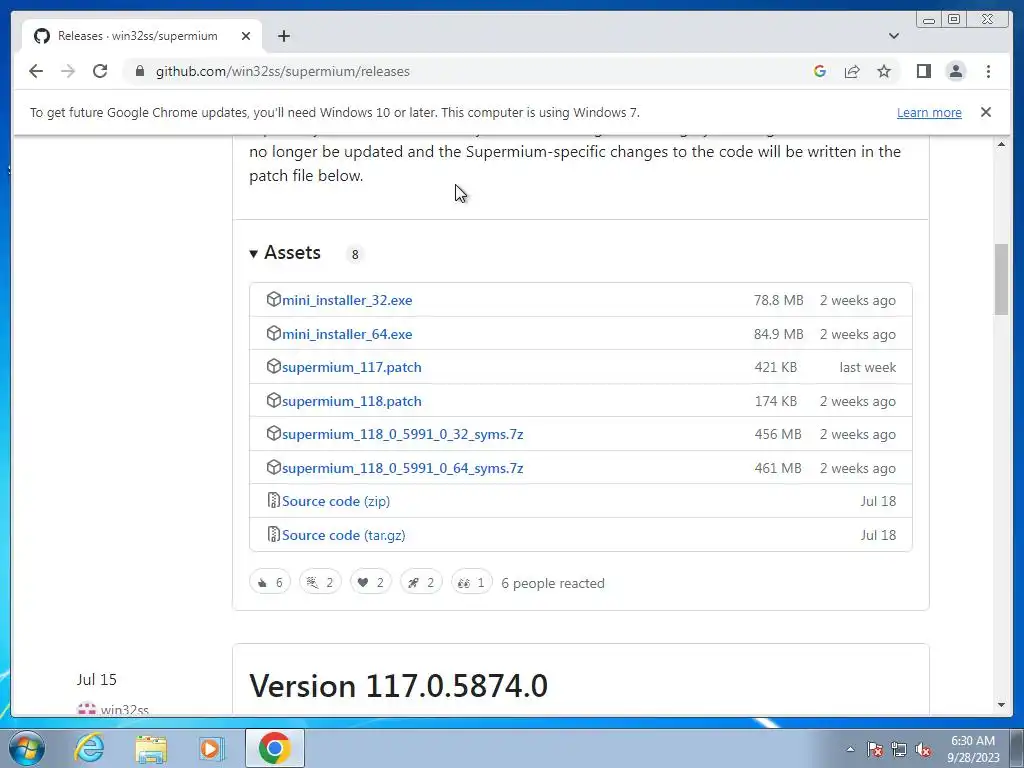The height and width of the screenshot is (768, 1024).
Task: Click the forward navigation arrow
Action: click(x=68, y=71)
